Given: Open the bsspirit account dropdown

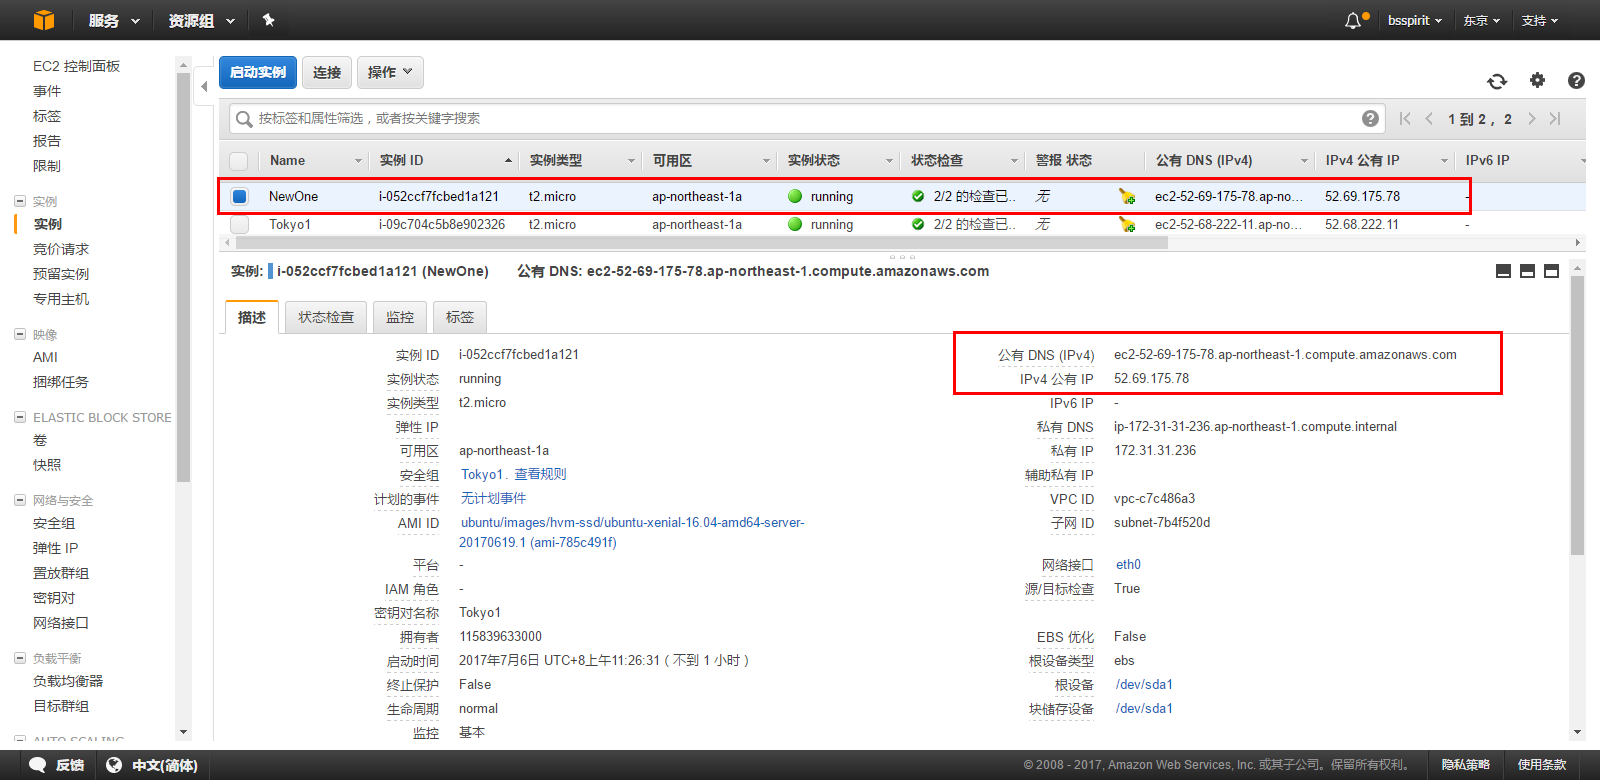Looking at the screenshot, I should pos(1415,20).
